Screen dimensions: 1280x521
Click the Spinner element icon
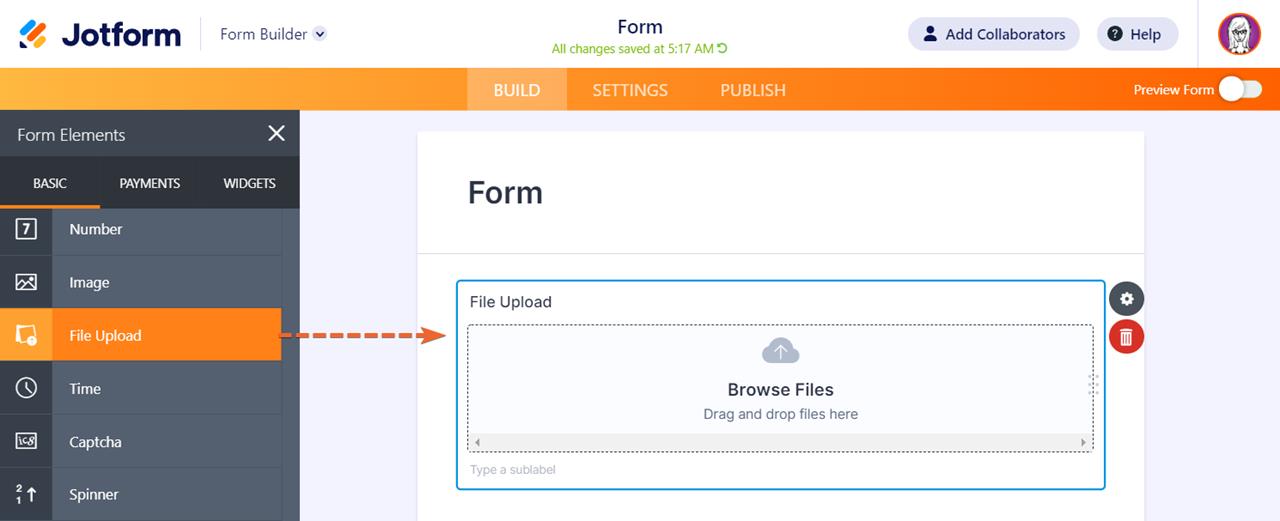[26, 494]
